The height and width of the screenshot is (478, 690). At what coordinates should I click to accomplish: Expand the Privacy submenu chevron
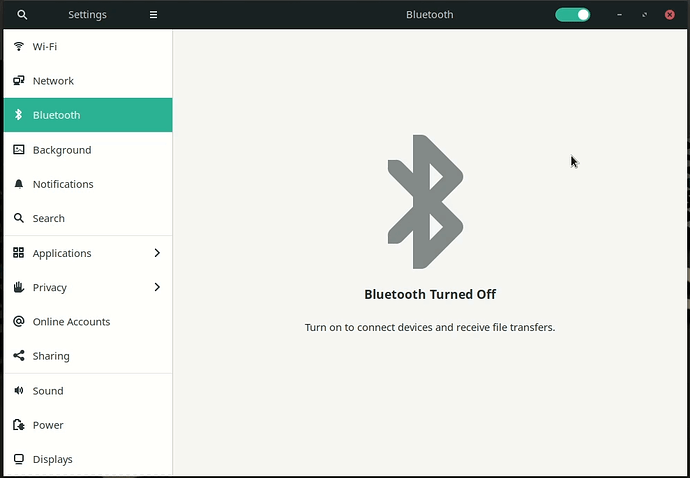pos(157,287)
